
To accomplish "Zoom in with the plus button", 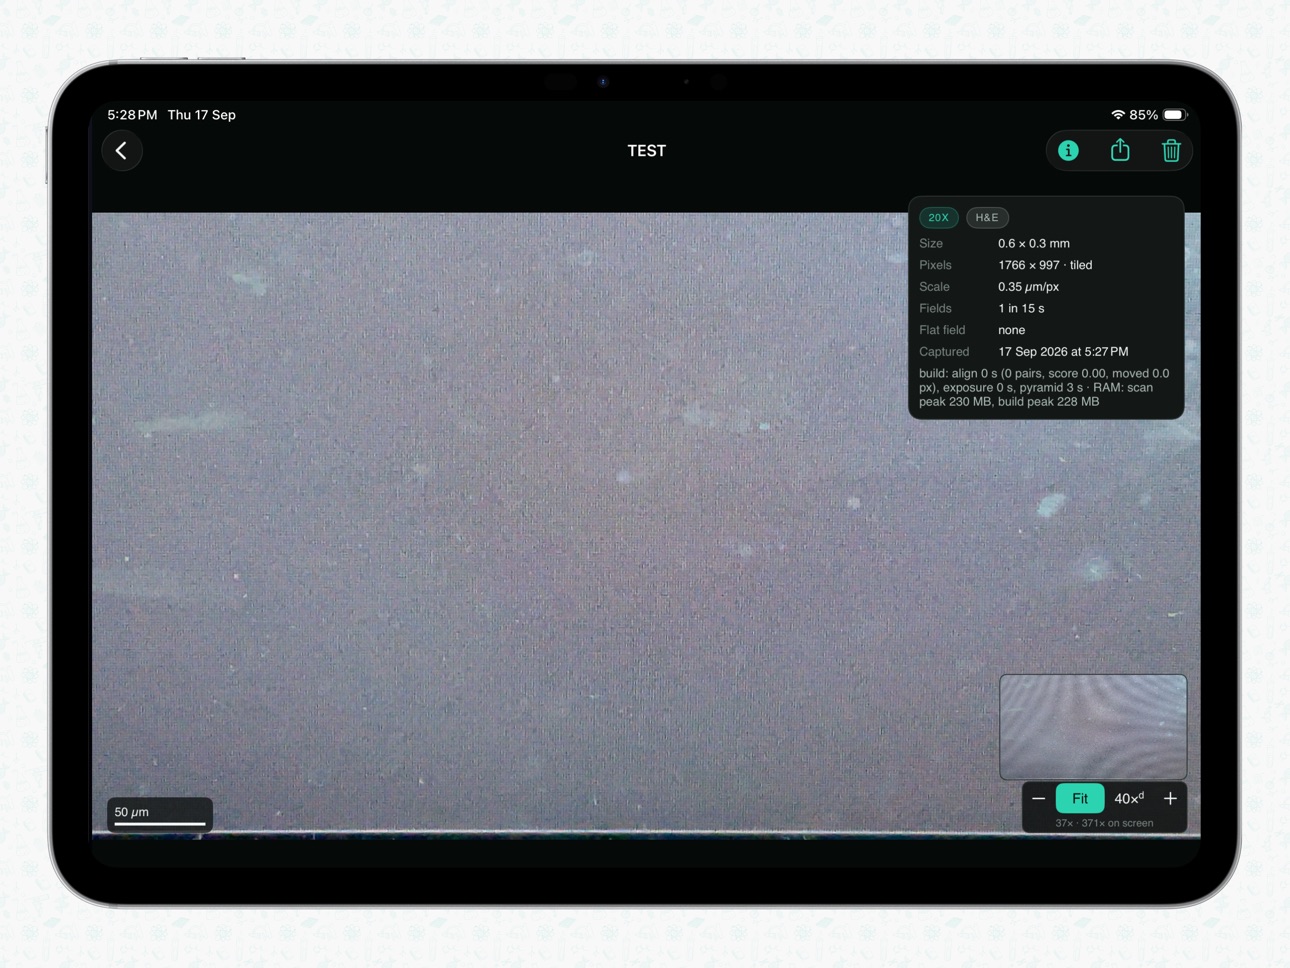I will pyautogui.click(x=1170, y=798).
